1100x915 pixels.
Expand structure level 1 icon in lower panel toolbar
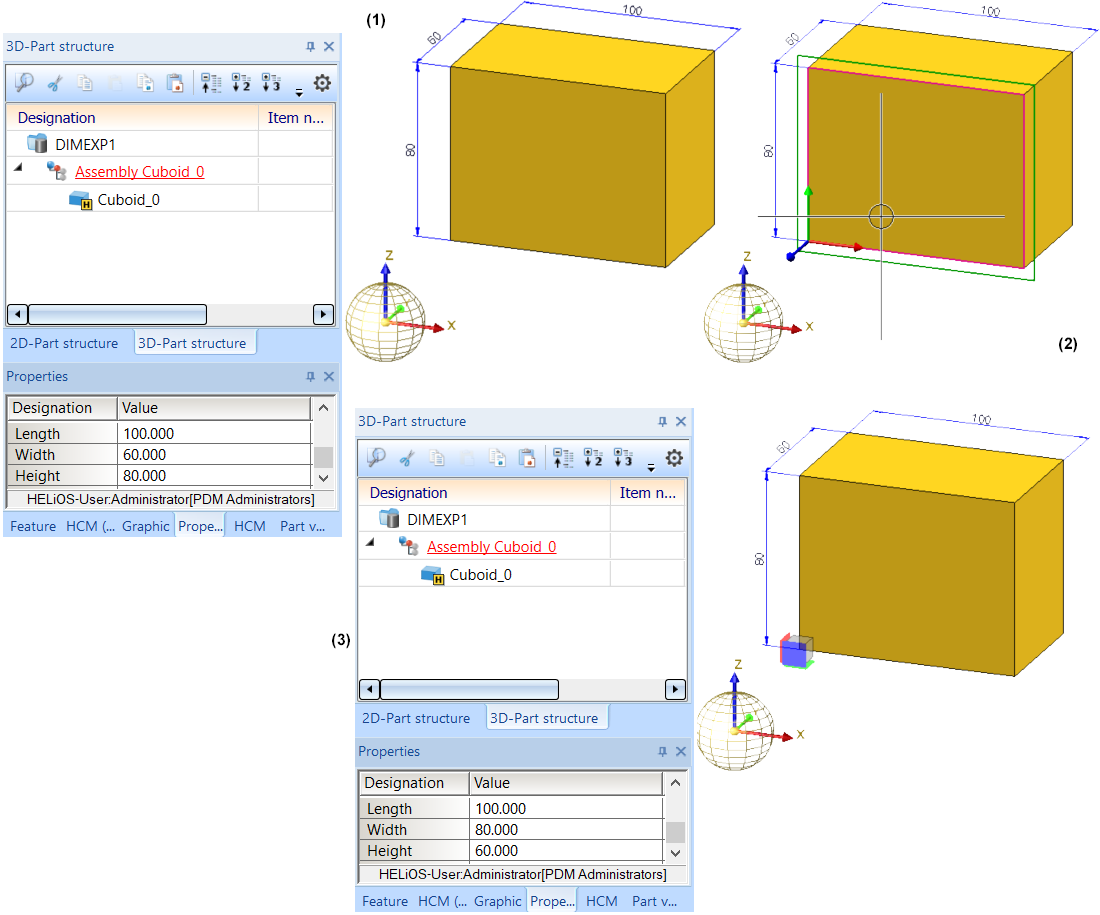coord(563,458)
